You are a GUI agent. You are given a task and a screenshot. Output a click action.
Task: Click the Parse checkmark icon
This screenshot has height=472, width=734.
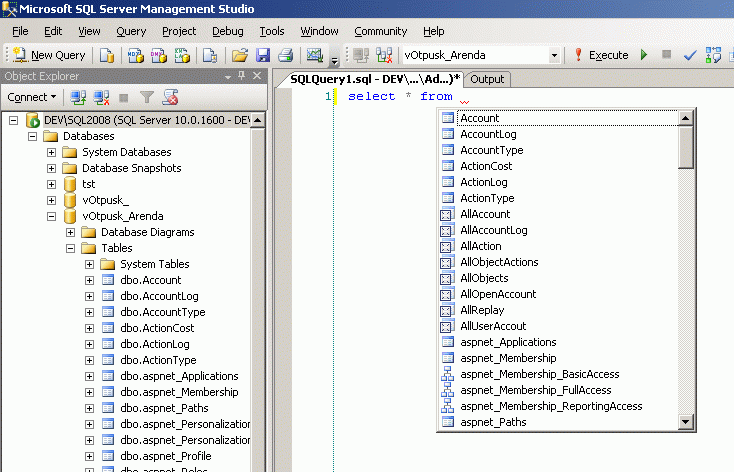(x=690, y=55)
